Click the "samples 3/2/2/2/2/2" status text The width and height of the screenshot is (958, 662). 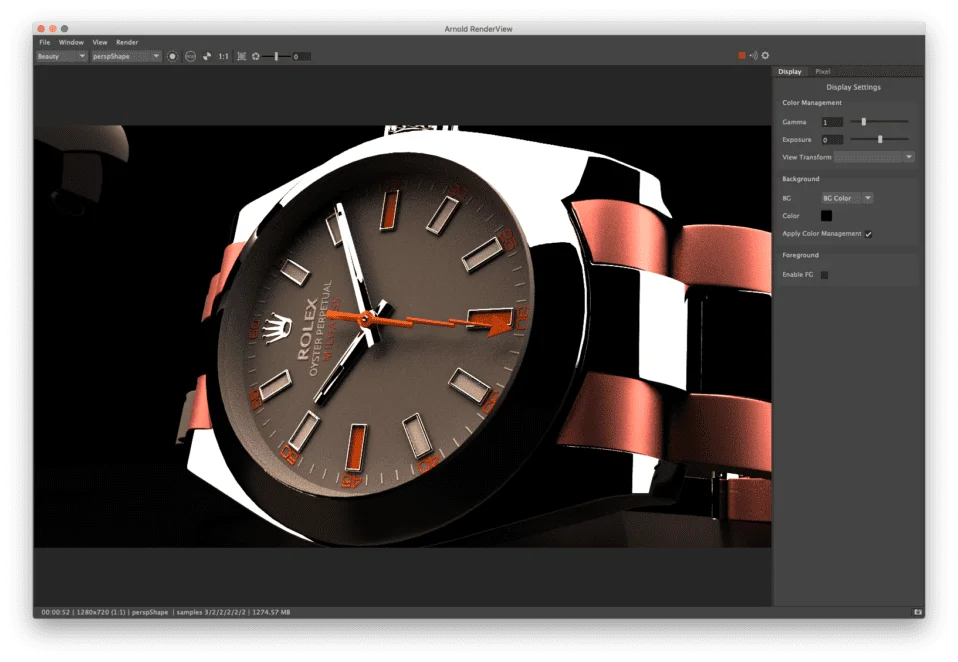point(211,612)
